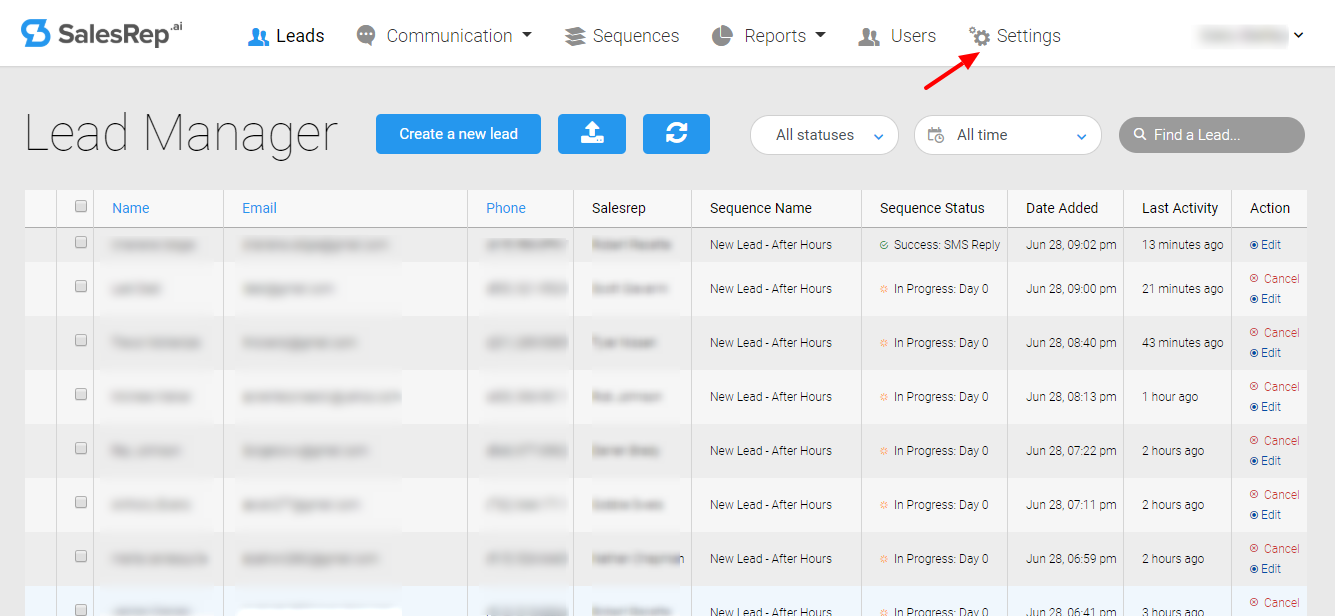Click the Last Activity column header

(1180, 208)
